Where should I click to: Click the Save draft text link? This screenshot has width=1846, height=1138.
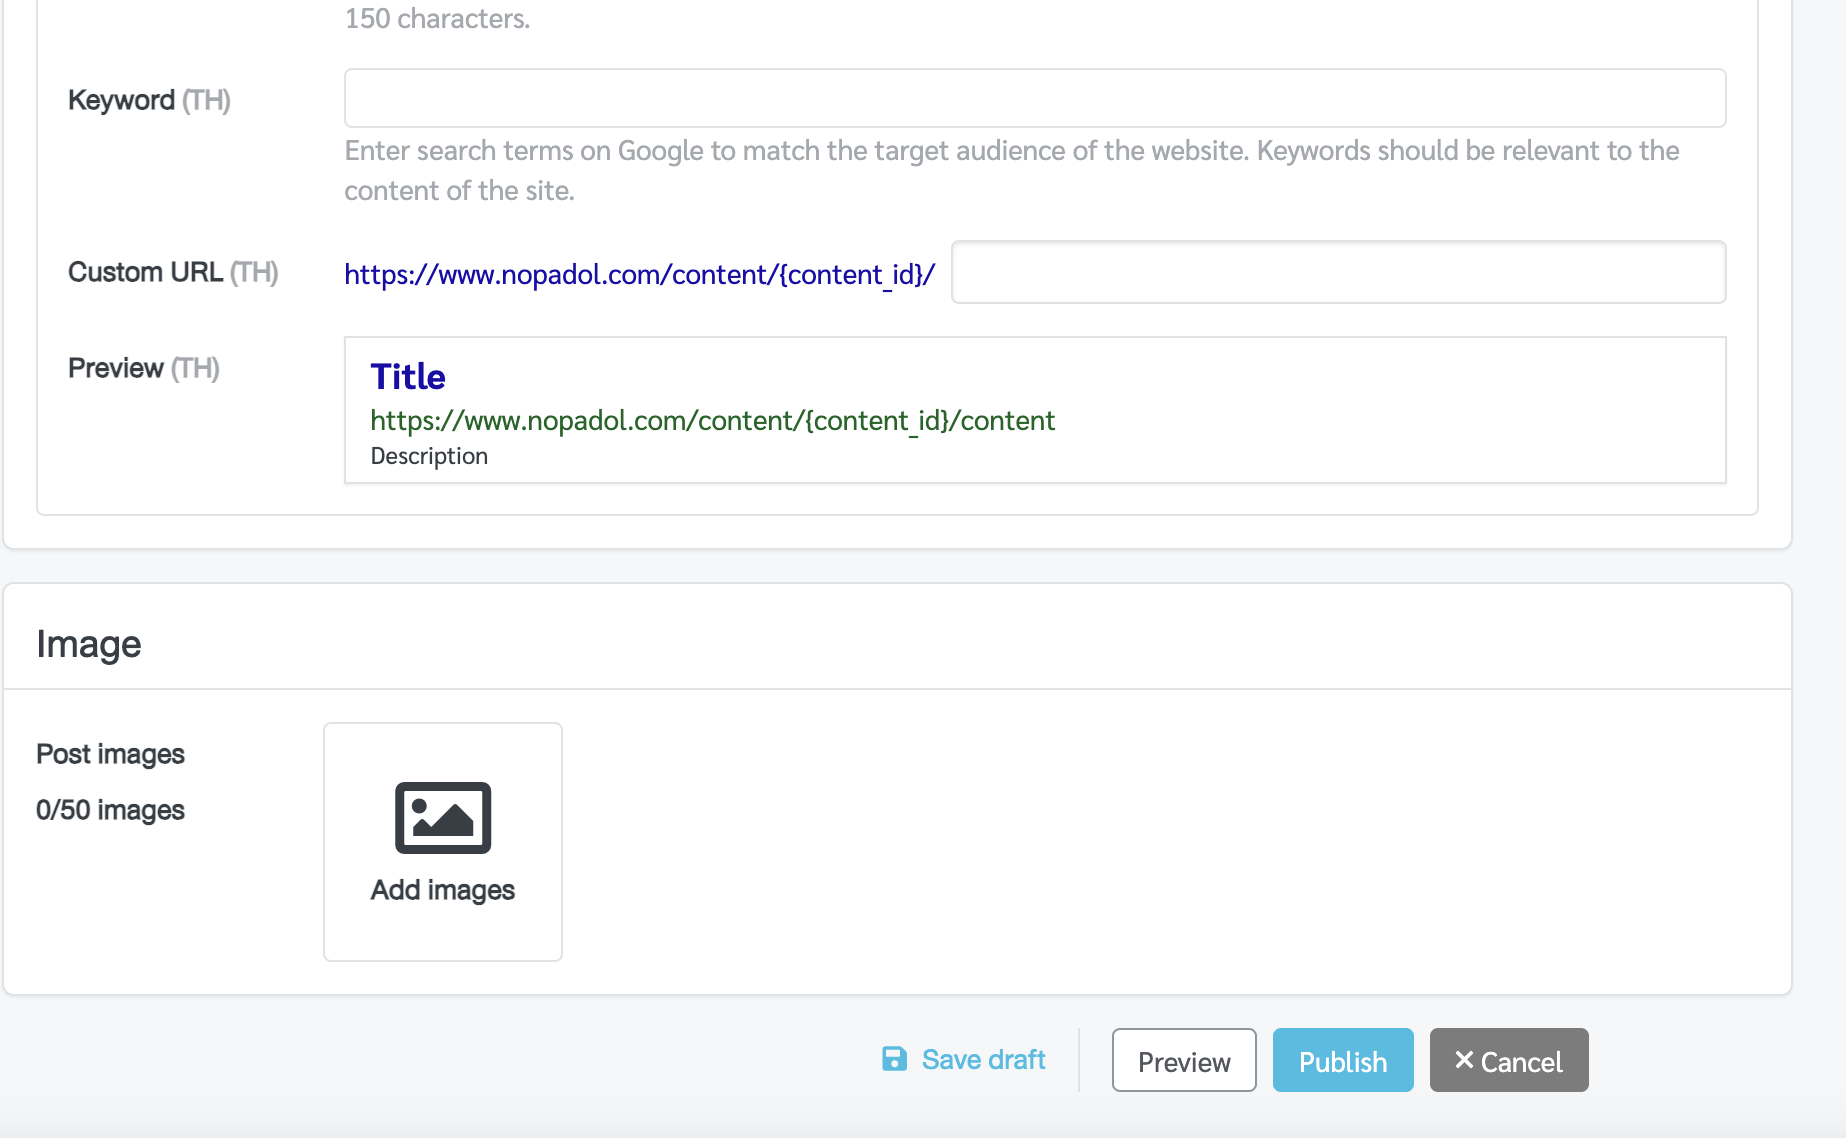(983, 1060)
